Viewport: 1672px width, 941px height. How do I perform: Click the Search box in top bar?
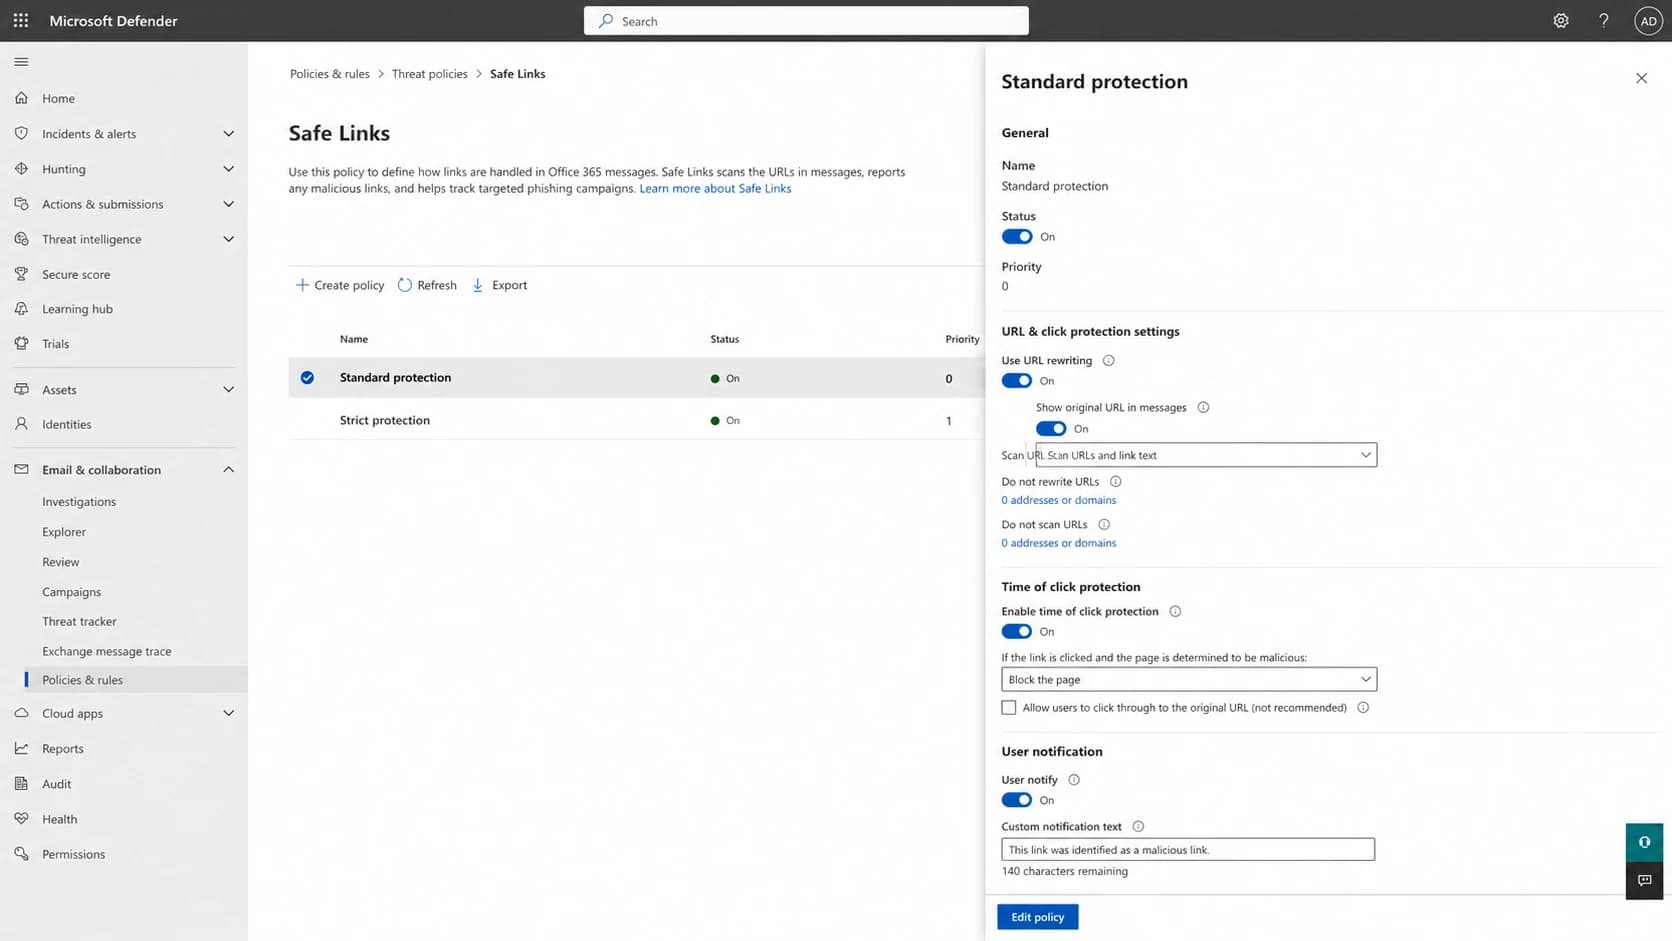tap(806, 21)
